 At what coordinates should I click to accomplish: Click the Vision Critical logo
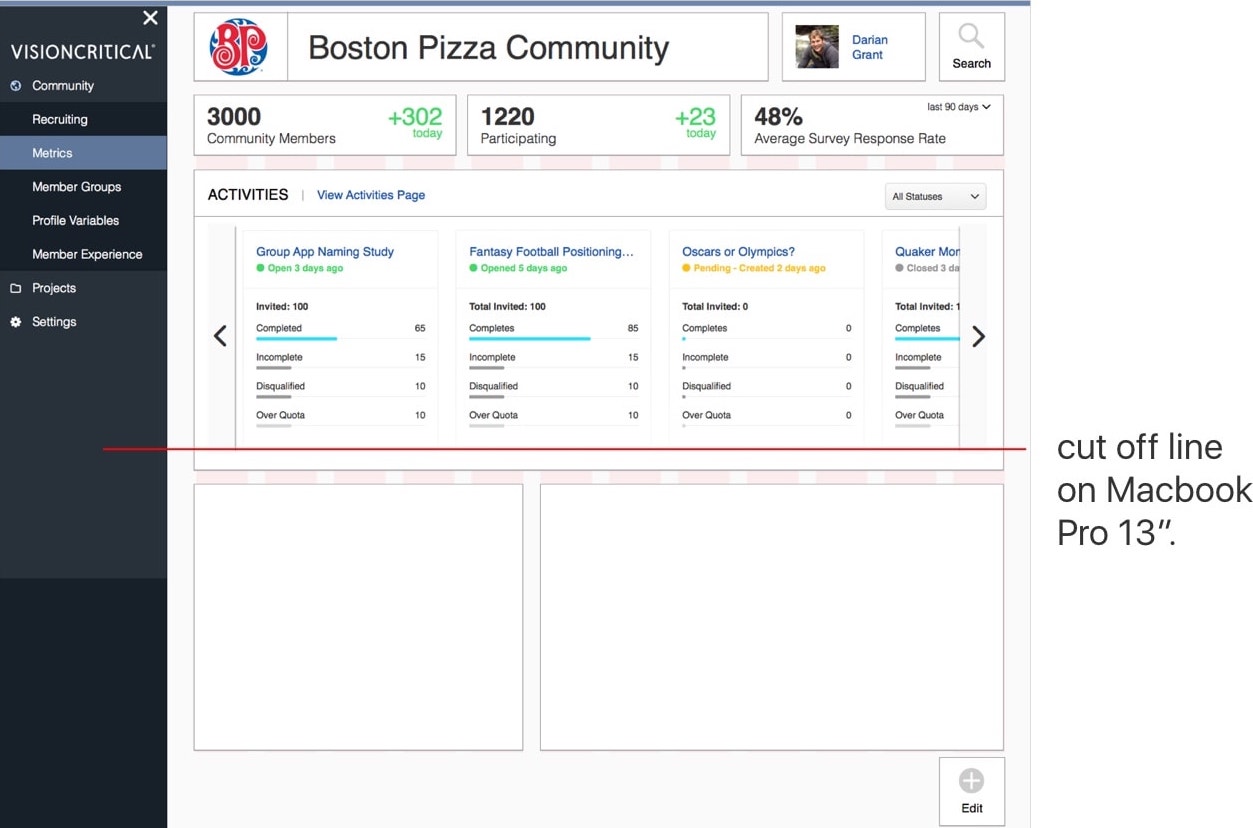(x=83, y=51)
